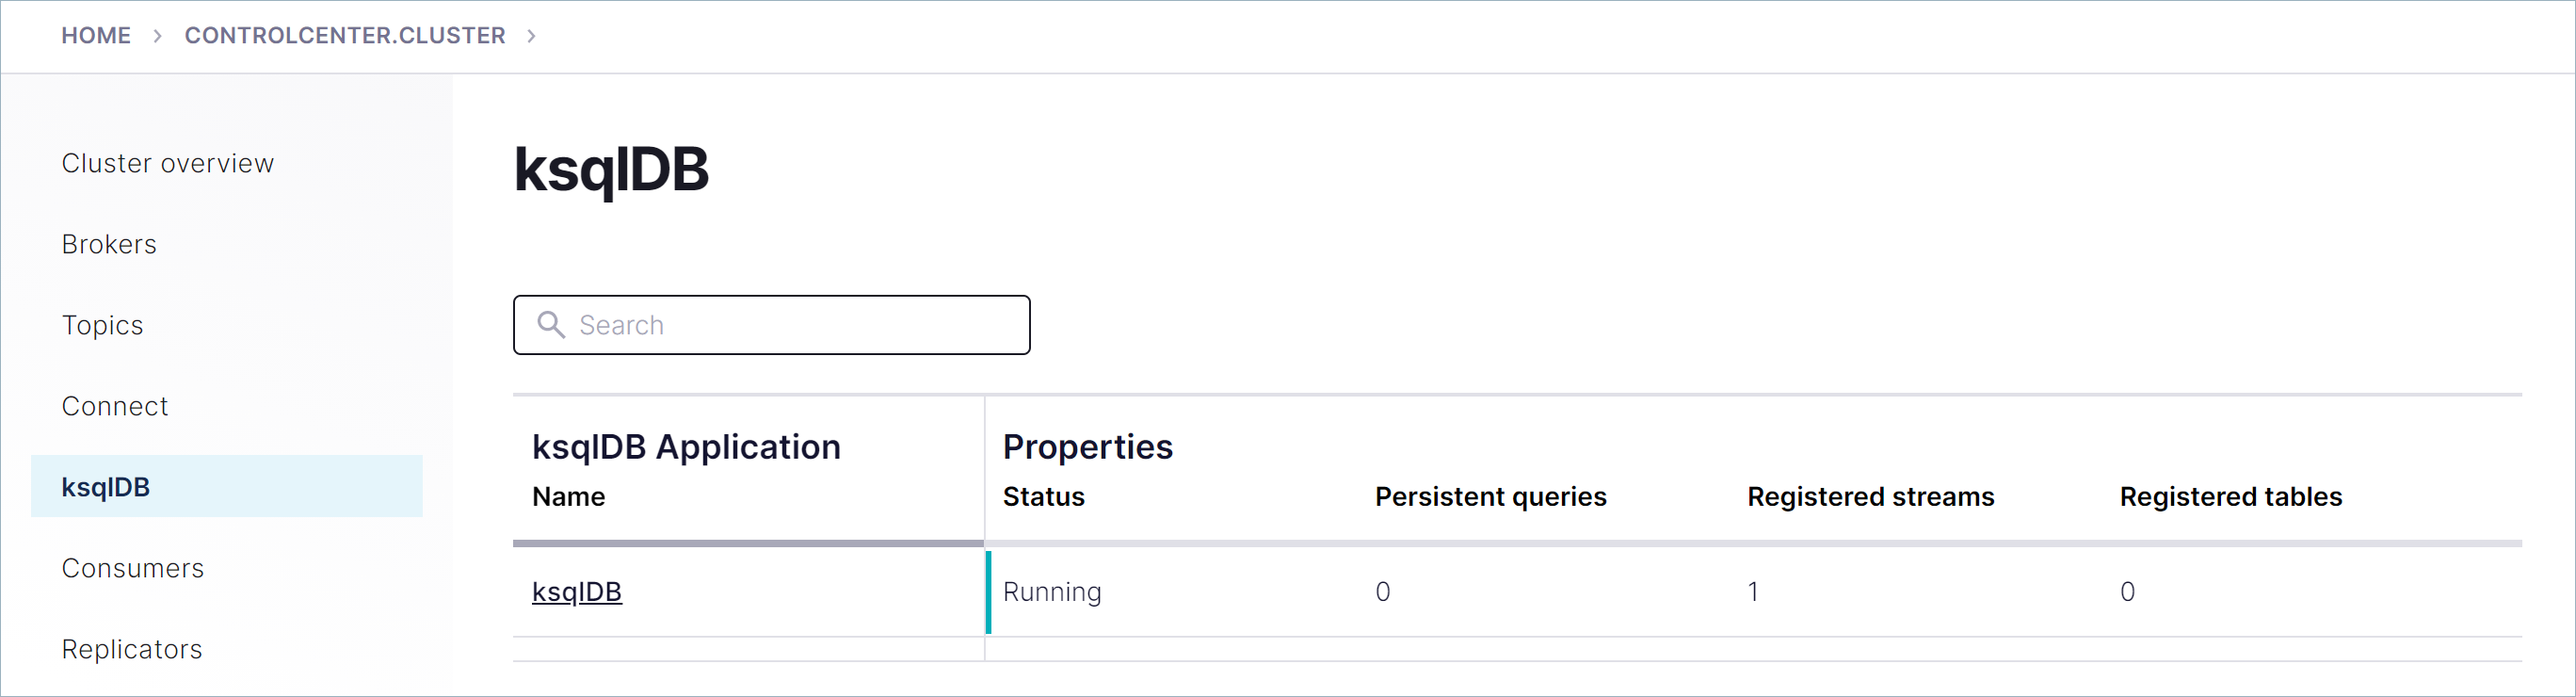Click the Running status cell
2576x697 pixels.
pos(1052,592)
